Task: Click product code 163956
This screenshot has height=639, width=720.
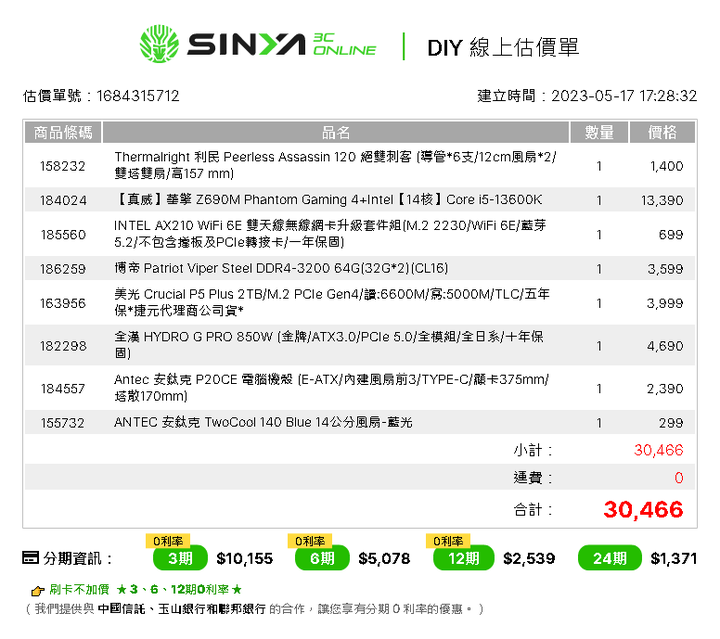Action: point(63,303)
